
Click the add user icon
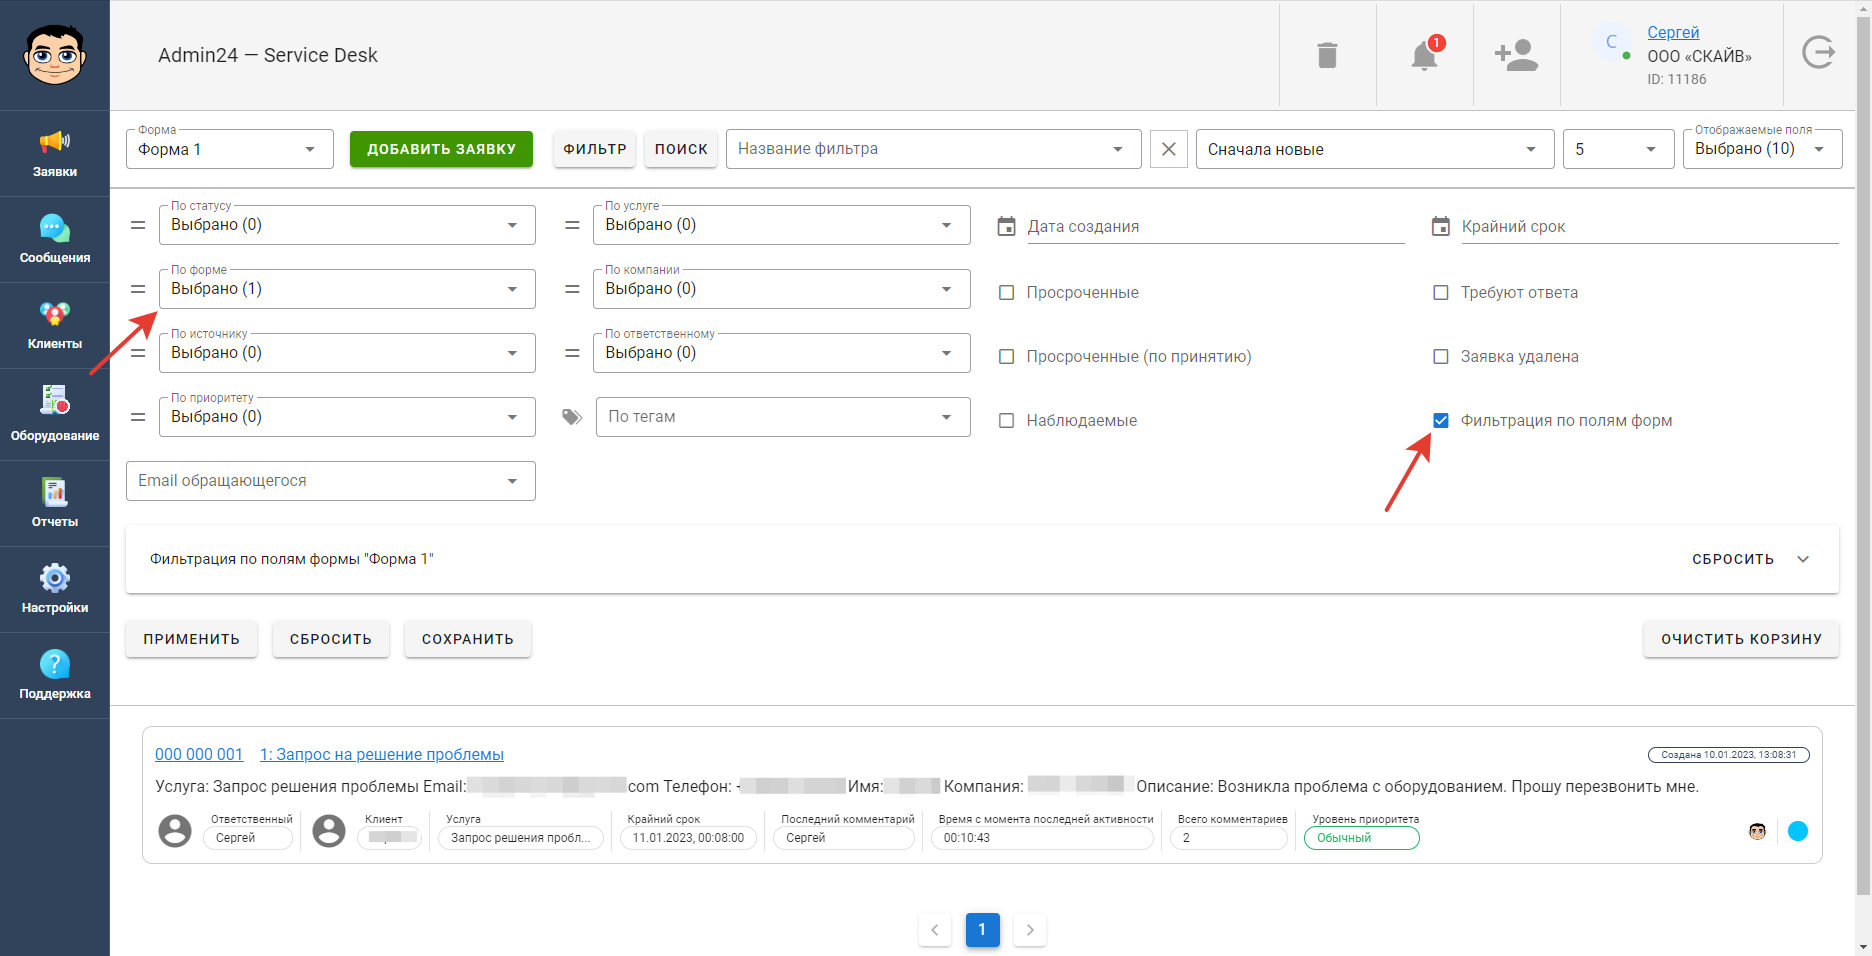(1516, 55)
